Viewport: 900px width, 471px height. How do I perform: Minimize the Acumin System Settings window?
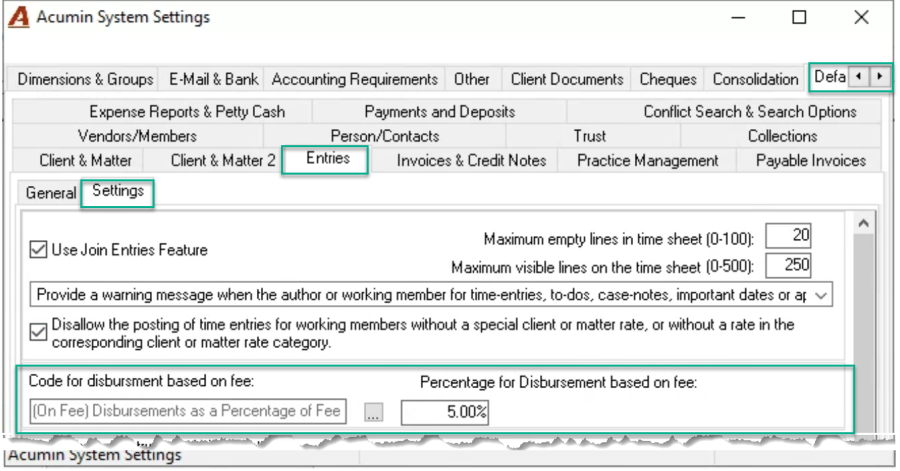tap(738, 18)
